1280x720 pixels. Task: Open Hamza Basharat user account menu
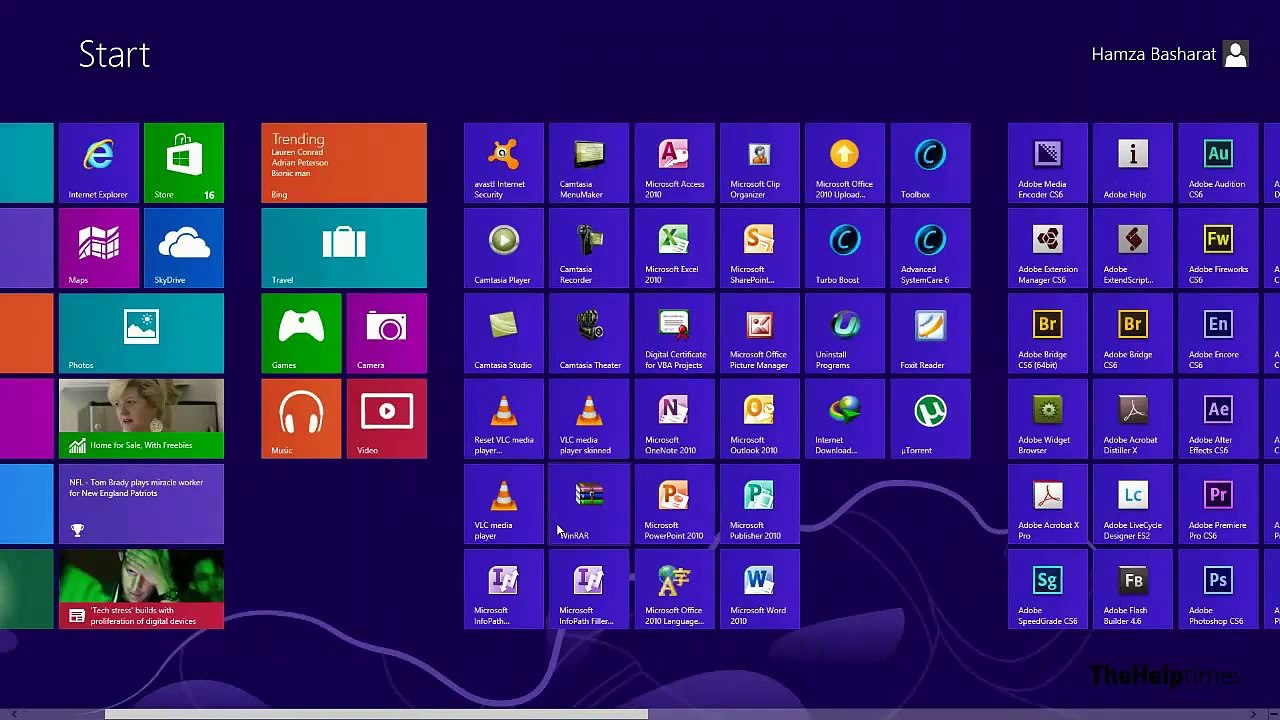click(x=1170, y=54)
